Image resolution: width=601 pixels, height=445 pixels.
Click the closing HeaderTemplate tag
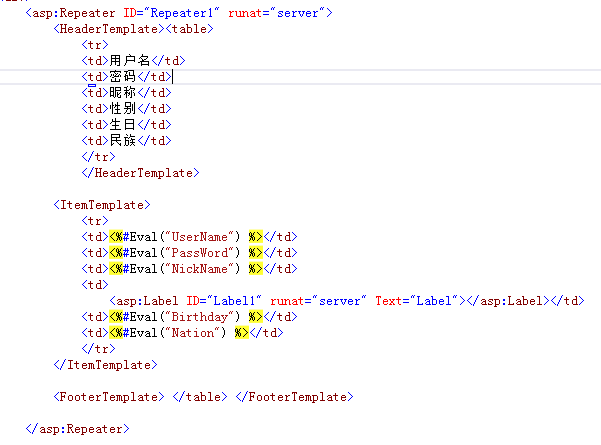tap(140, 173)
